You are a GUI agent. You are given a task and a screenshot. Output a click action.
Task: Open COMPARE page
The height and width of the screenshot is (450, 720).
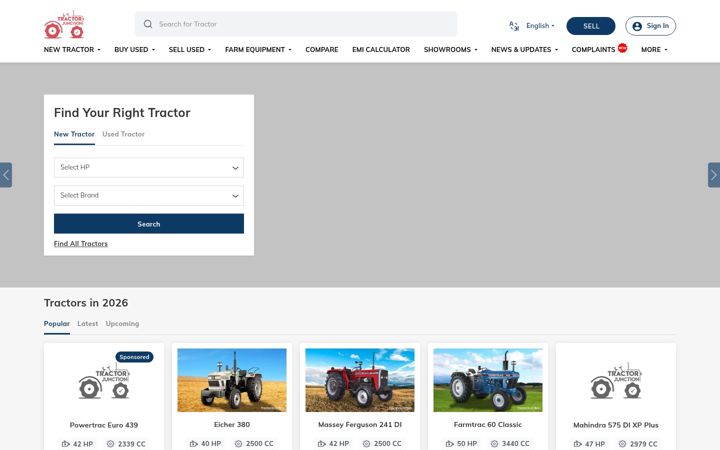coord(322,50)
